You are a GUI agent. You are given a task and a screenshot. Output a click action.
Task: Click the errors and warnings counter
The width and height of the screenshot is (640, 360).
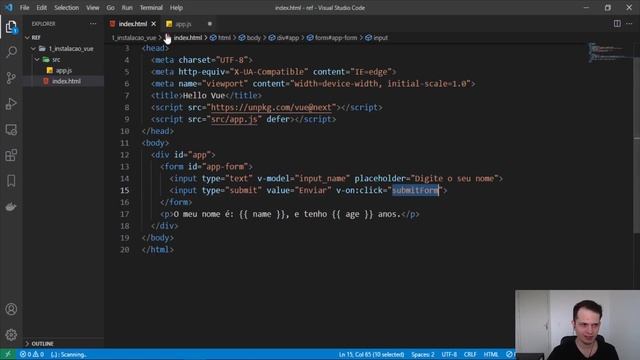(x=32, y=354)
